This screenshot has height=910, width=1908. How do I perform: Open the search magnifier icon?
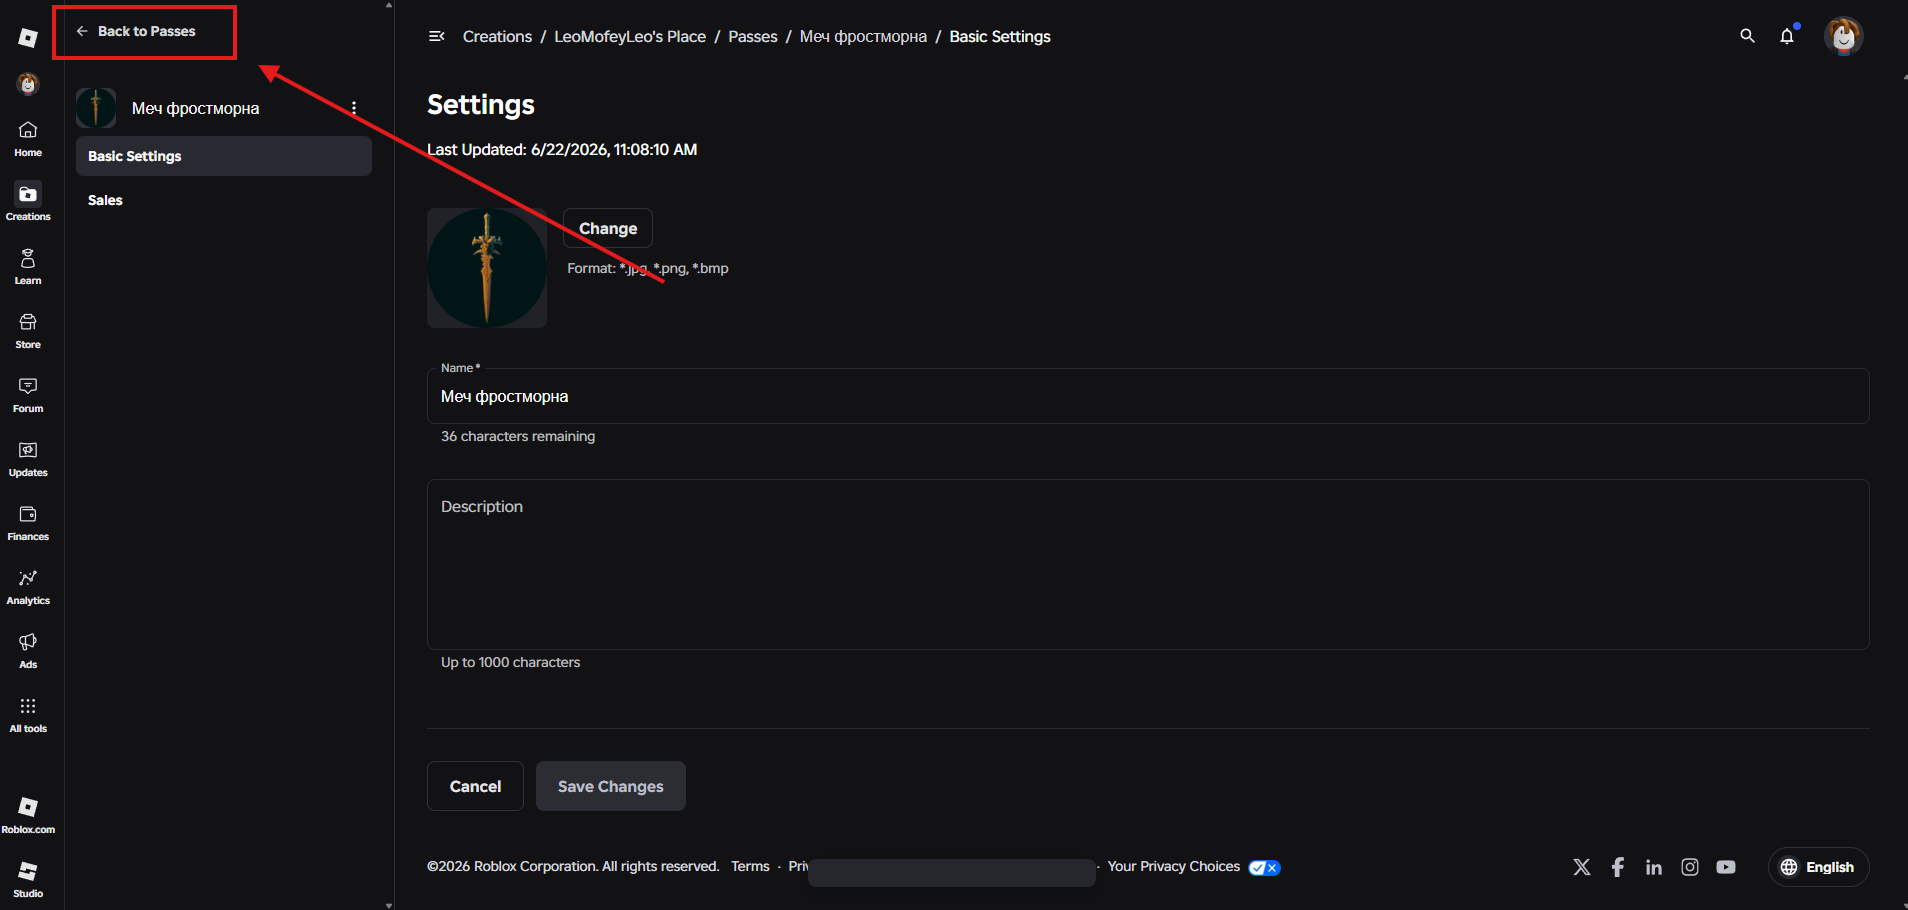tap(1747, 36)
